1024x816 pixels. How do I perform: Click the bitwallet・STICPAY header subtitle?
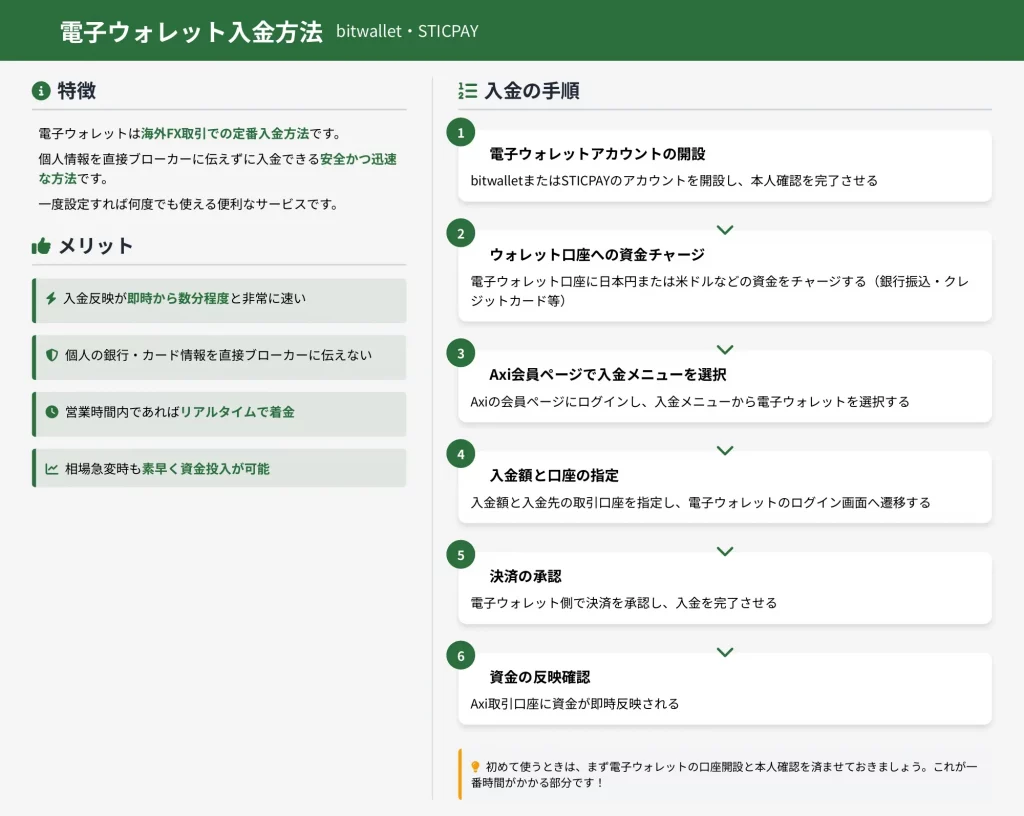407,32
